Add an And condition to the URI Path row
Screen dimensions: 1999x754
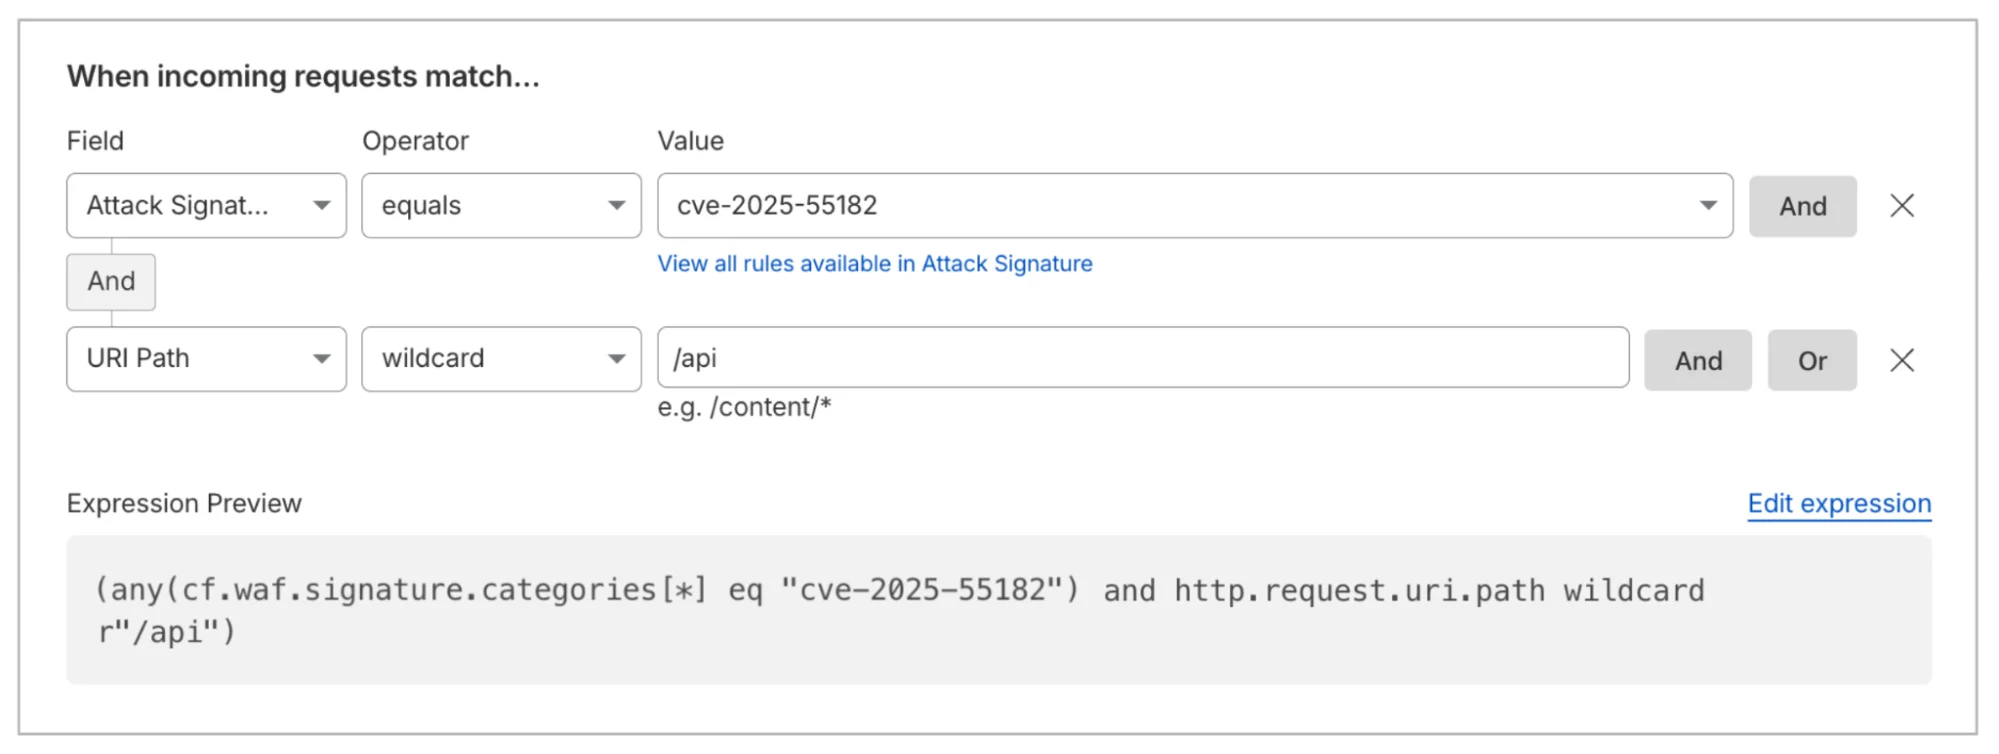coord(1697,360)
